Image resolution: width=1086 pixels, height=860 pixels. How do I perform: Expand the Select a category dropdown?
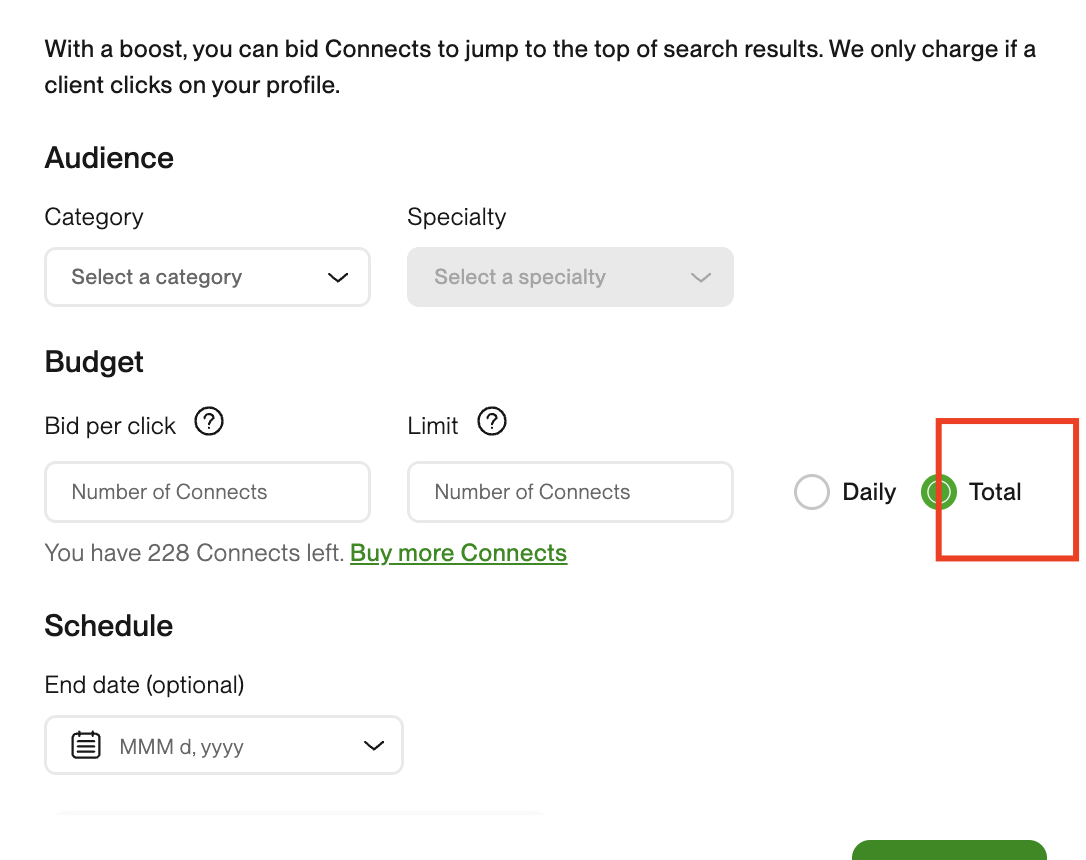click(207, 277)
